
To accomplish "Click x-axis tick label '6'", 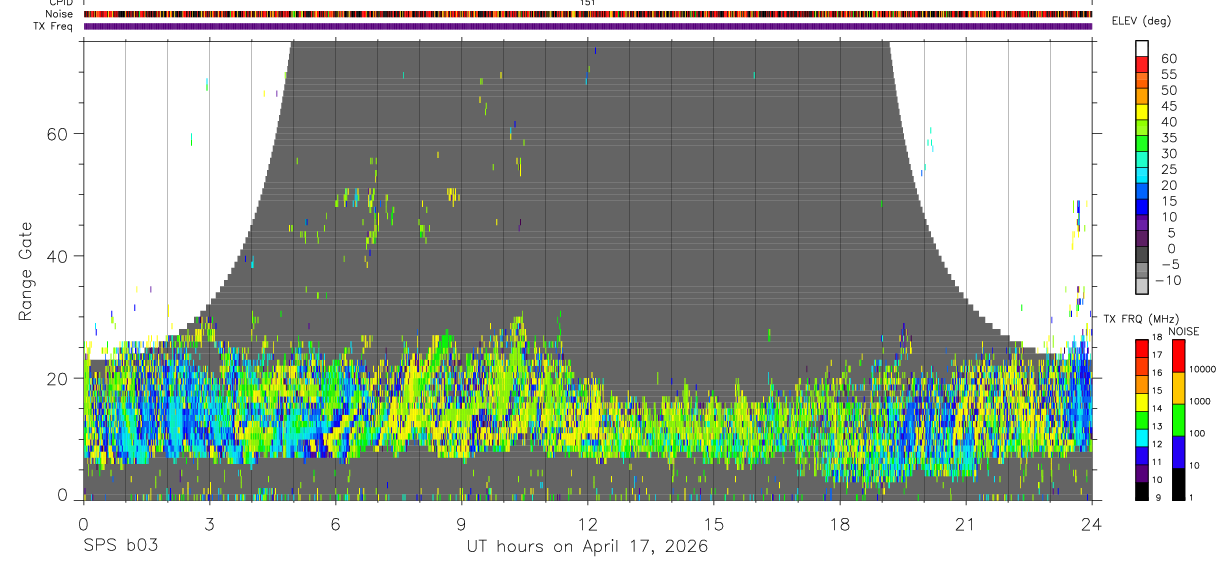I will (x=335, y=523).
